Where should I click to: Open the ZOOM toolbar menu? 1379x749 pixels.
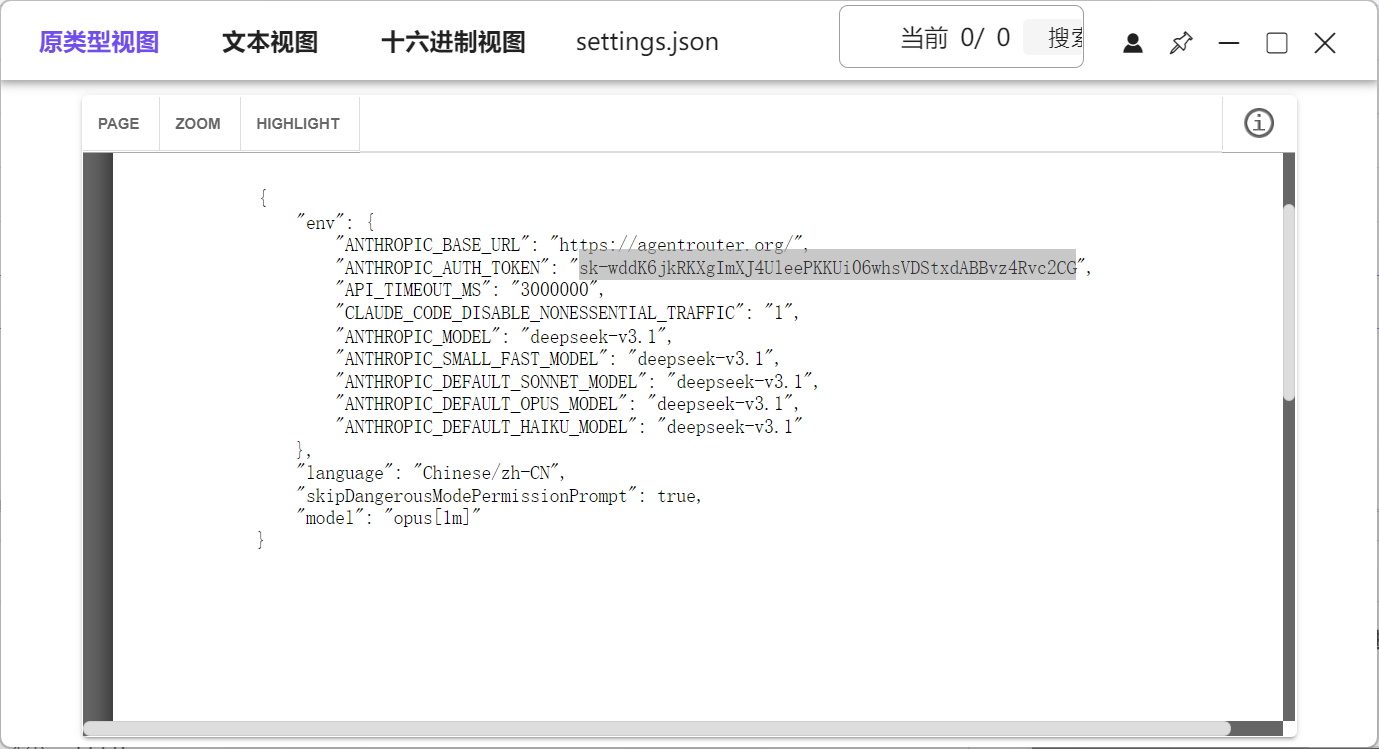tap(198, 124)
